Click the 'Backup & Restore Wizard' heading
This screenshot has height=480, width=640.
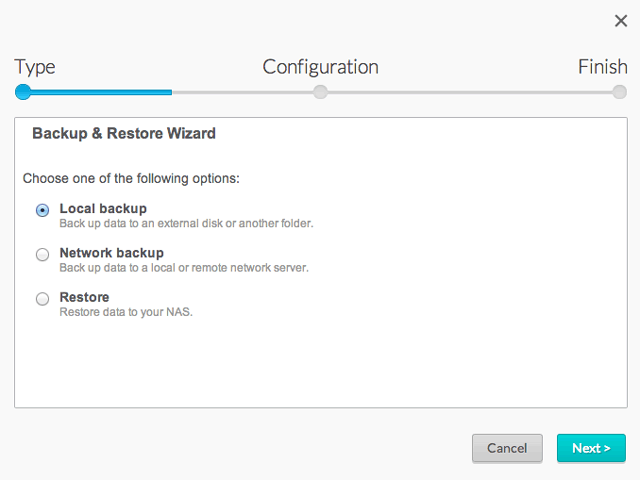[x=124, y=133]
